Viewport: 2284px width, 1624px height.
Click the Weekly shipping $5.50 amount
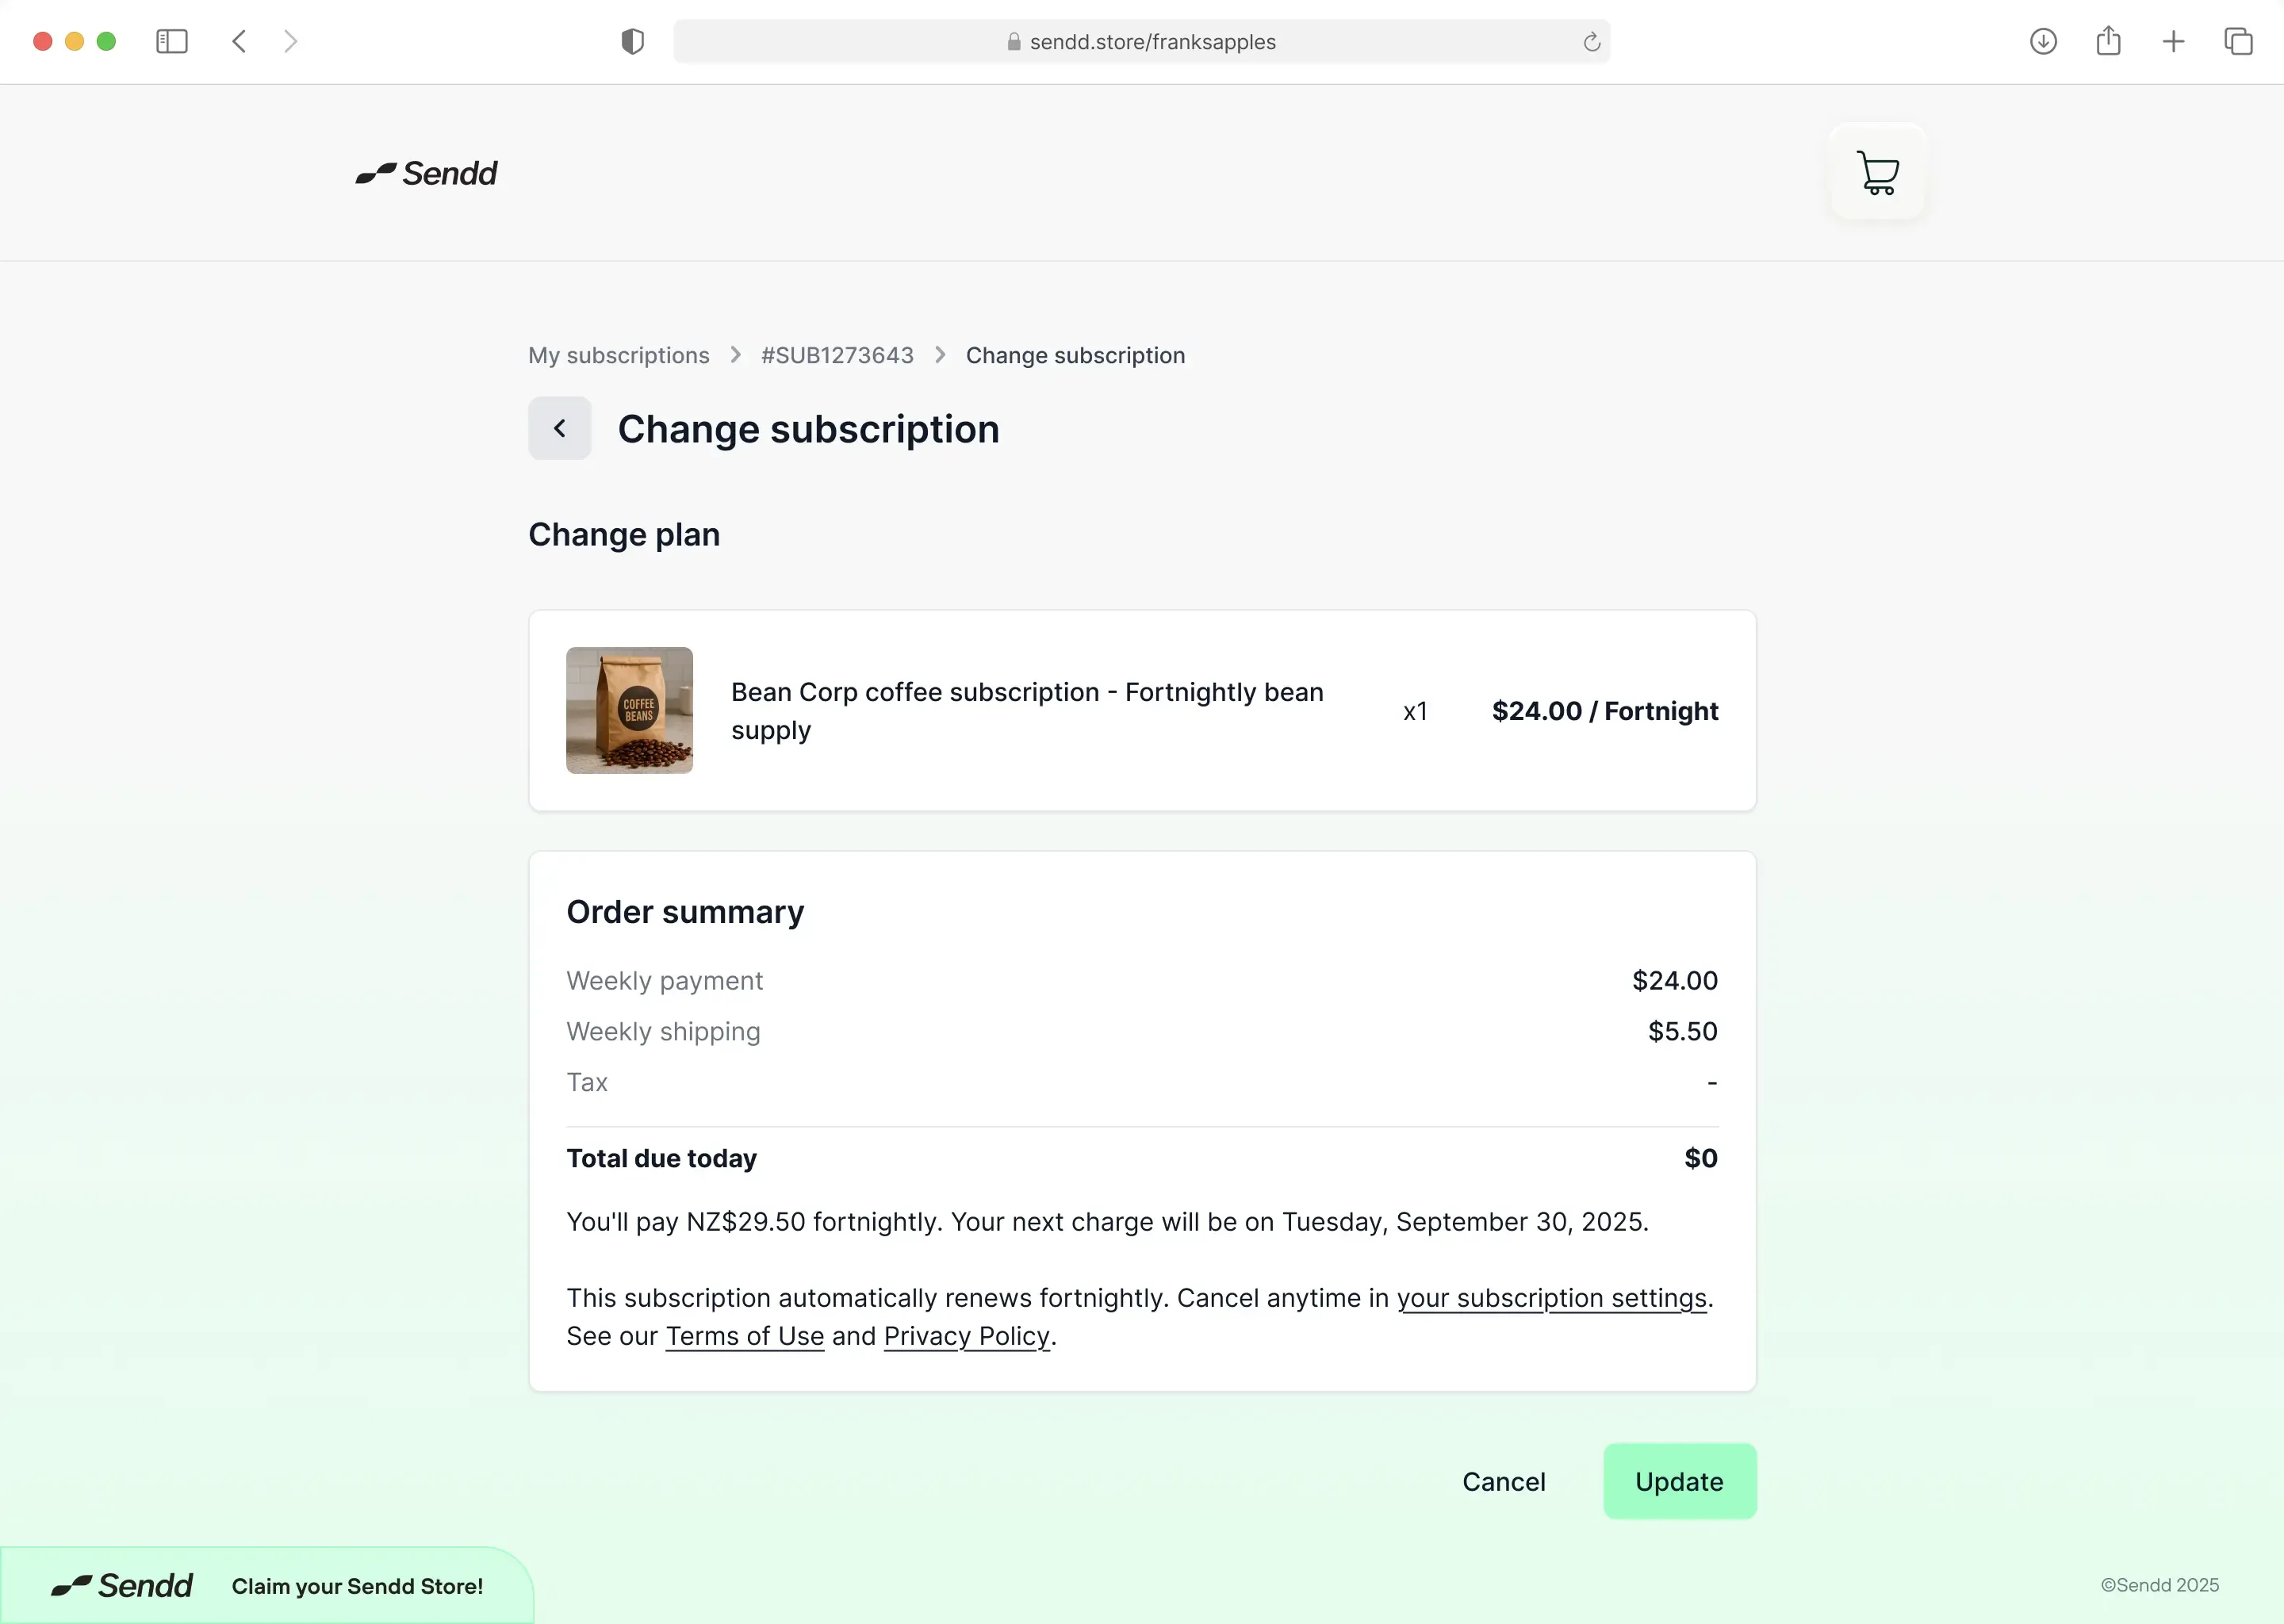pyautogui.click(x=1682, y=1031)
